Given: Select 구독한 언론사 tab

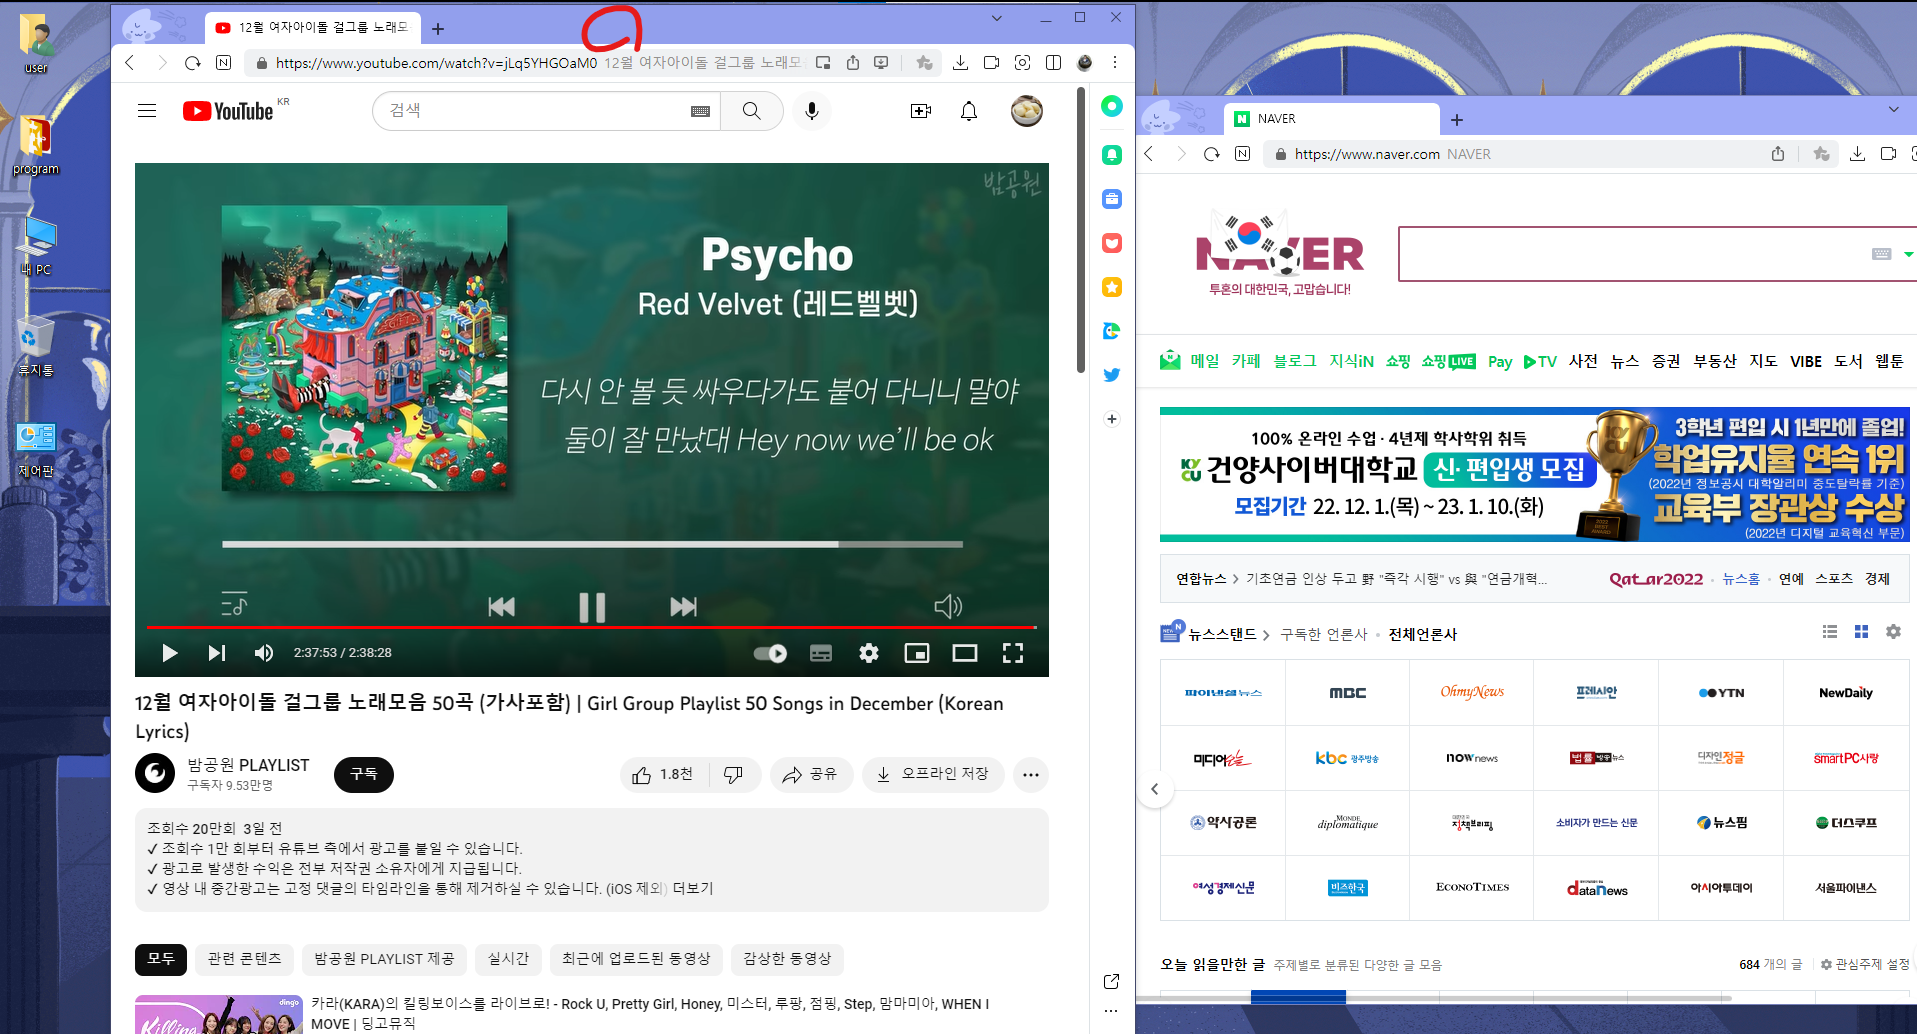Looking at the screenshot, I should tap(1324, 634).
